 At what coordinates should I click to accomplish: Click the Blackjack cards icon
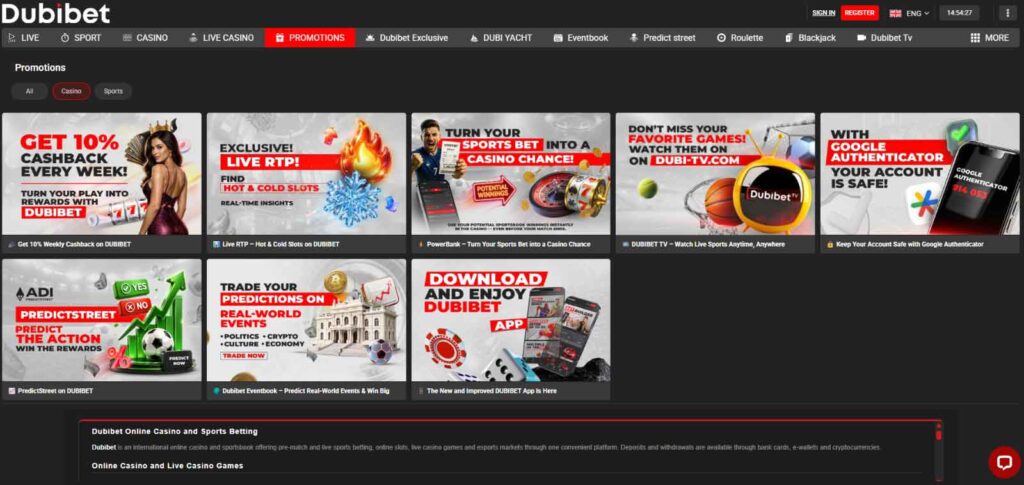(789, 38)
